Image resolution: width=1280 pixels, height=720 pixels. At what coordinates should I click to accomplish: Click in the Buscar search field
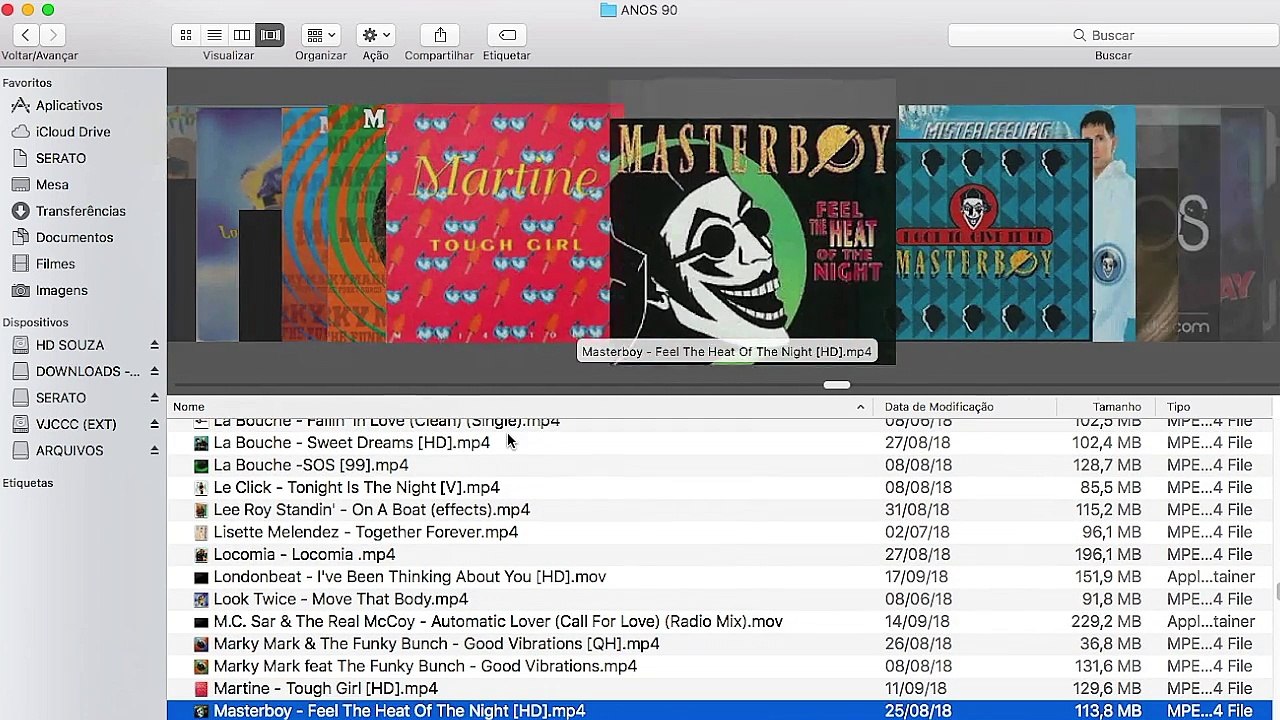[x=1112, y=35]
